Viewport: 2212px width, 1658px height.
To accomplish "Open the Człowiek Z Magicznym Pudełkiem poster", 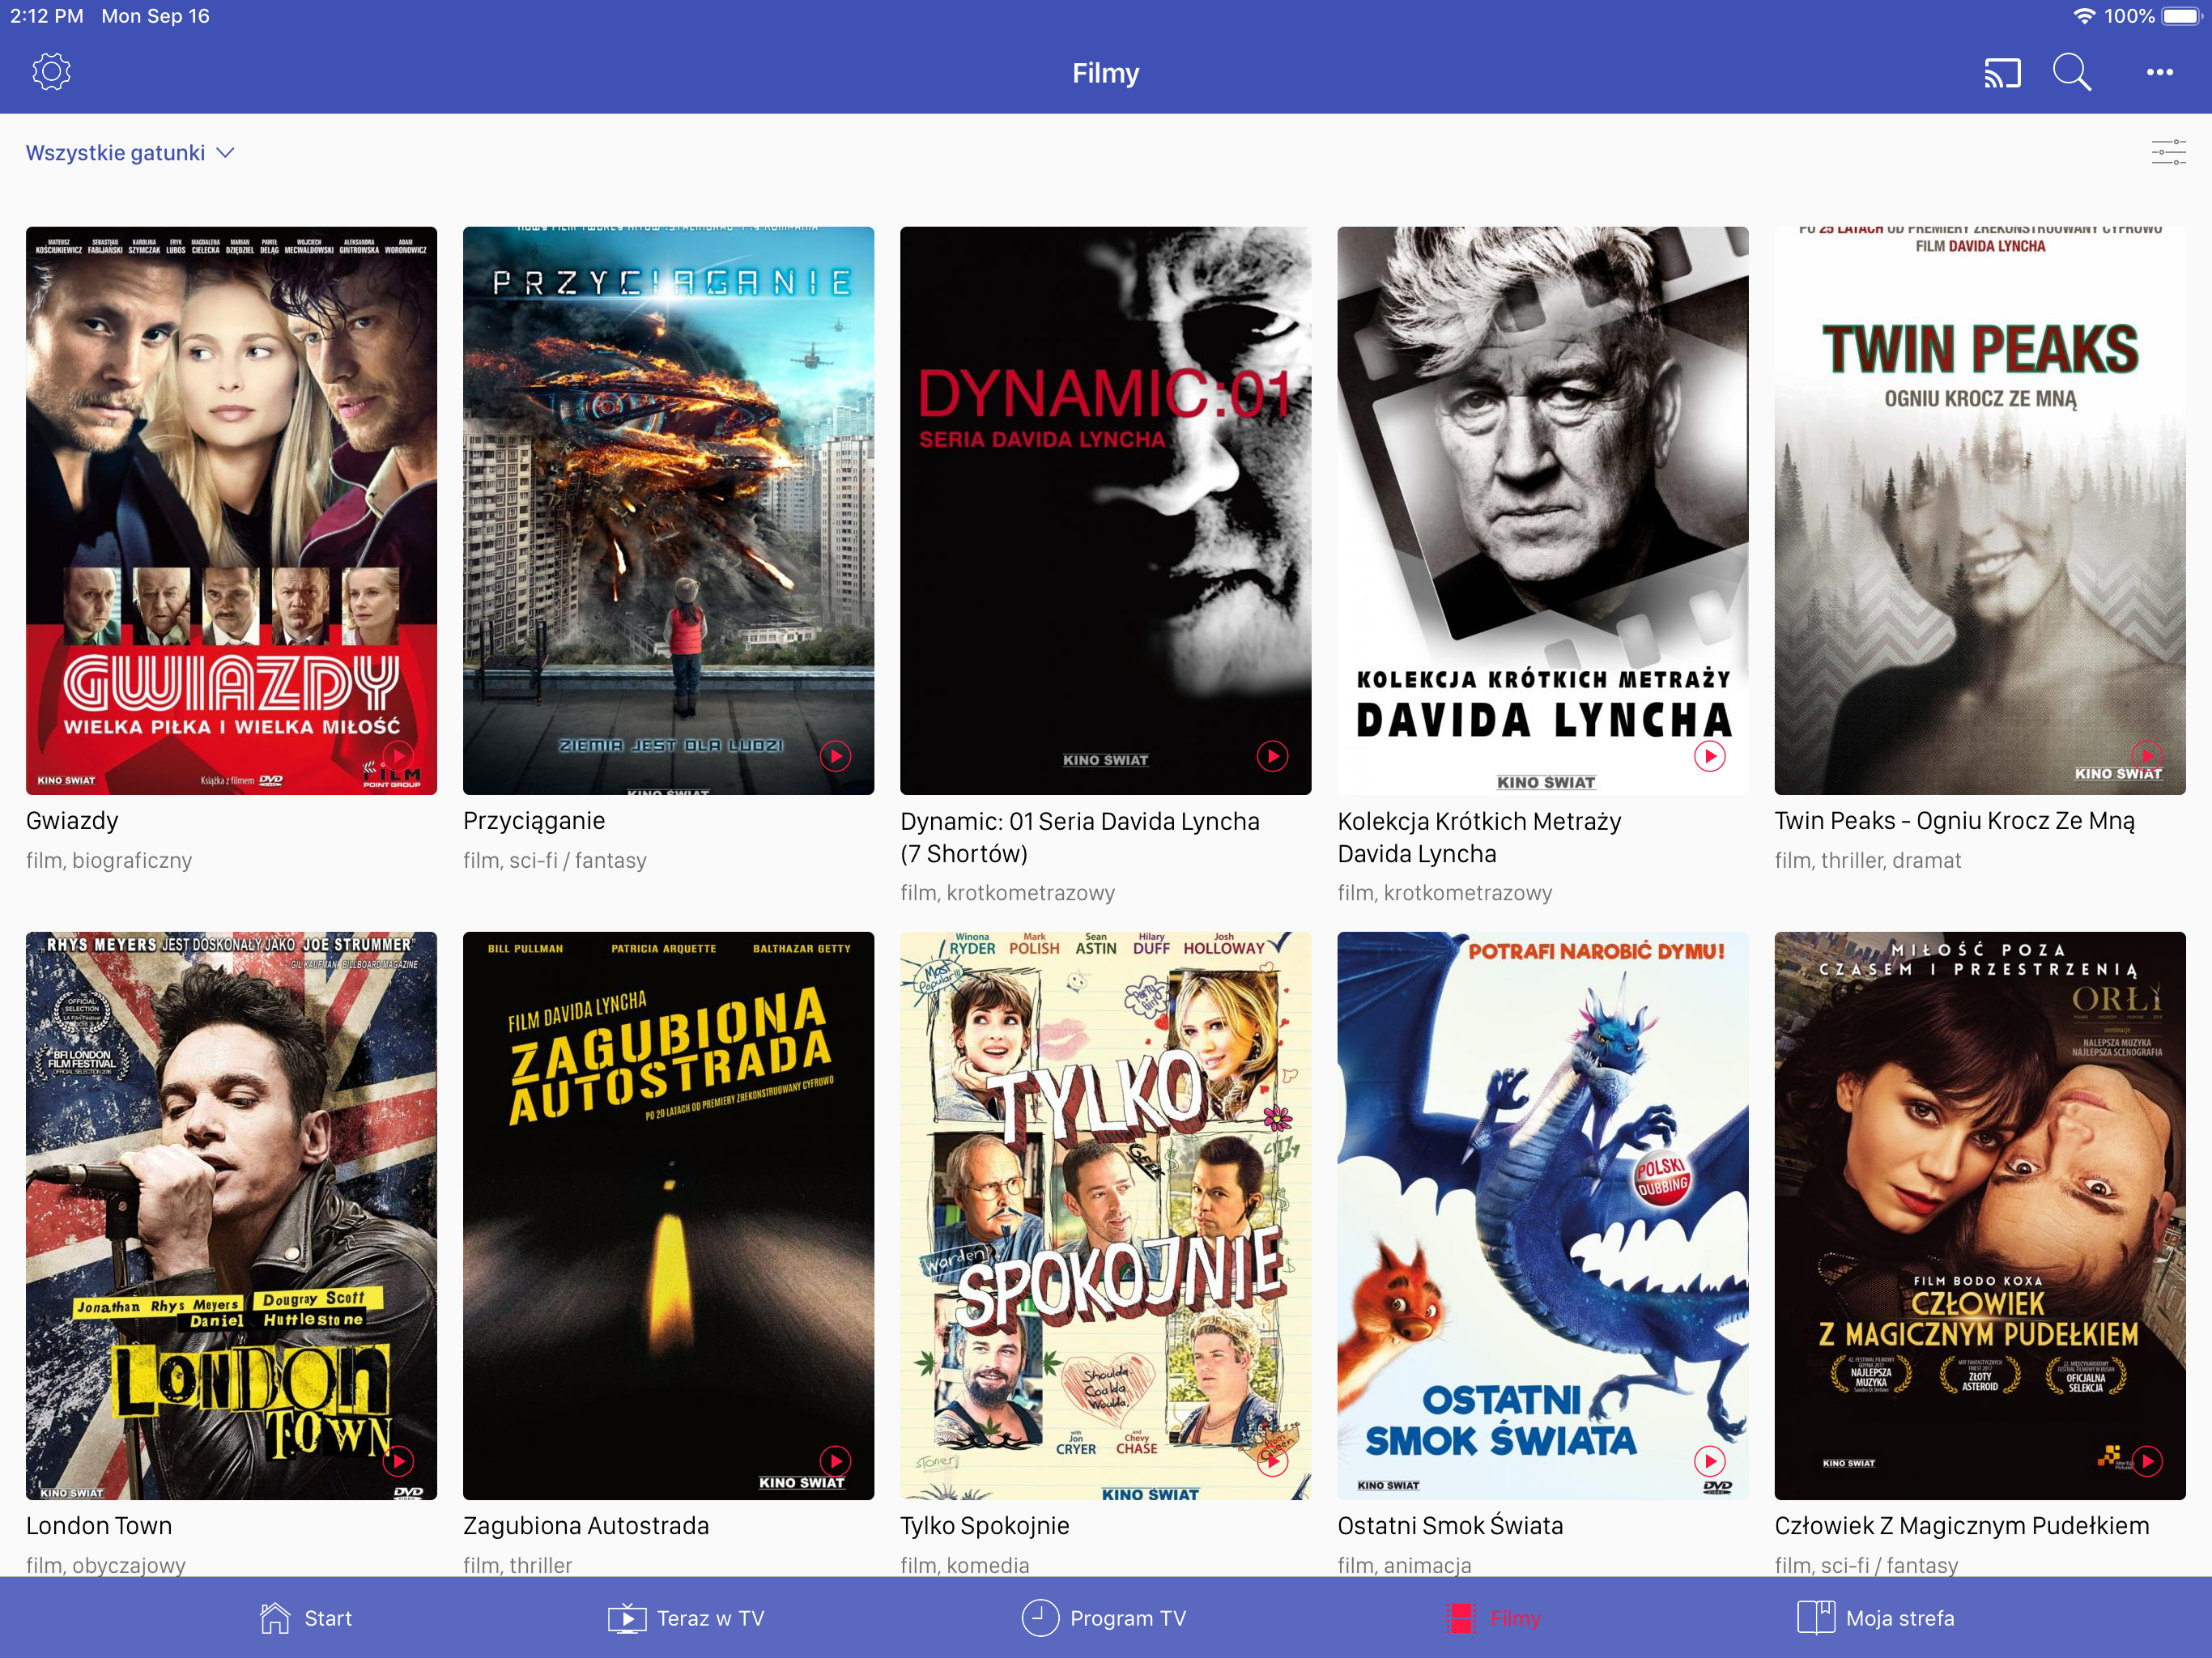I will tap(1980, 1215).
